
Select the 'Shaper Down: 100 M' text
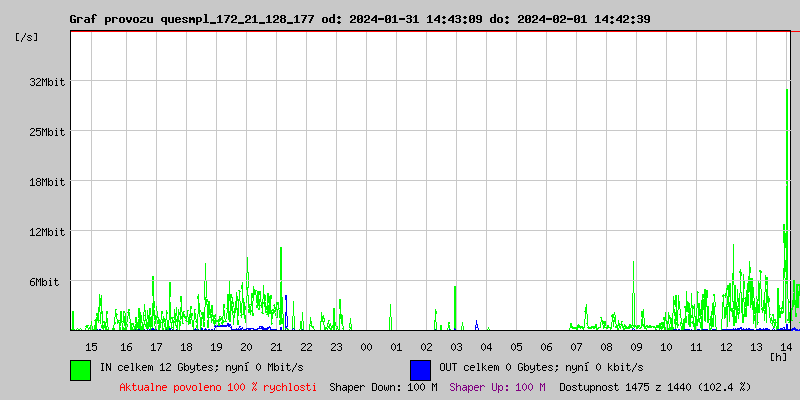click(x=383, y=387)
